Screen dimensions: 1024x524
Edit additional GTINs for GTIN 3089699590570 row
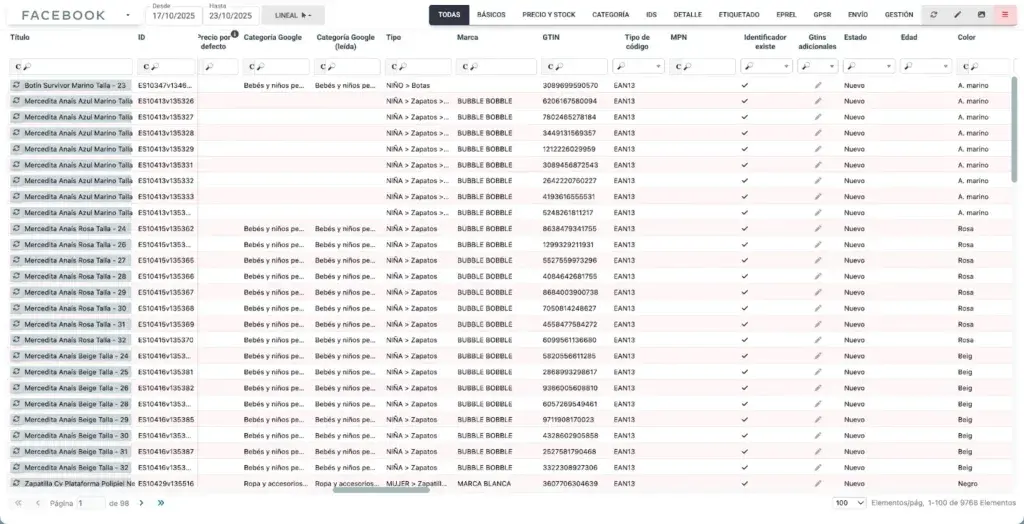click(818, 86)
